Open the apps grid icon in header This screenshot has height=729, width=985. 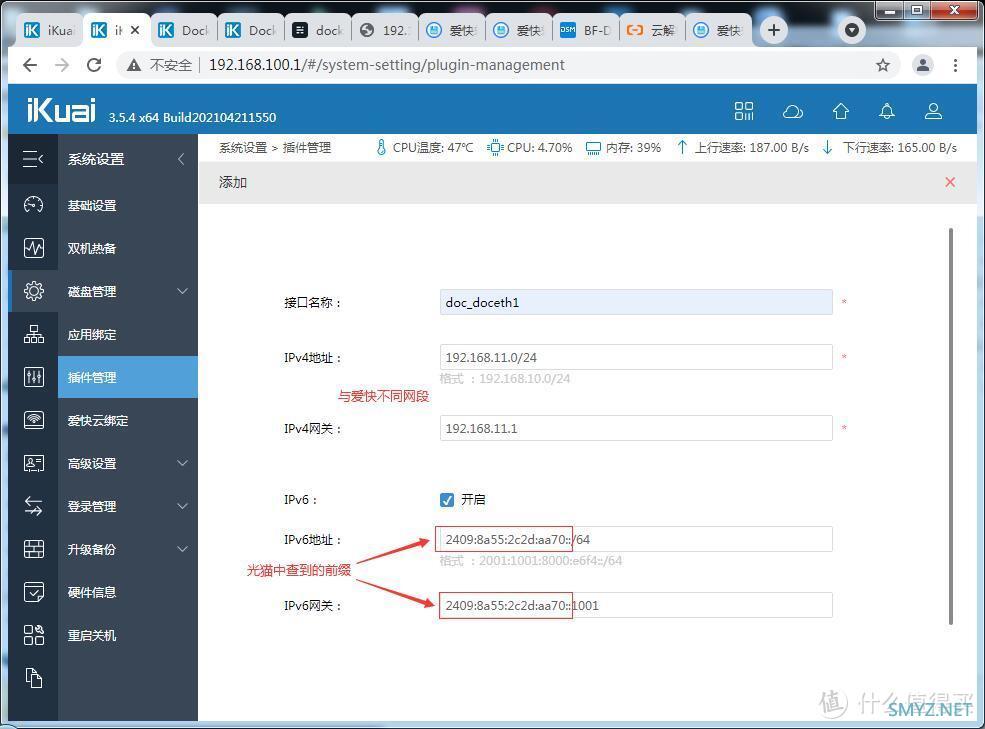pos(744,111)
